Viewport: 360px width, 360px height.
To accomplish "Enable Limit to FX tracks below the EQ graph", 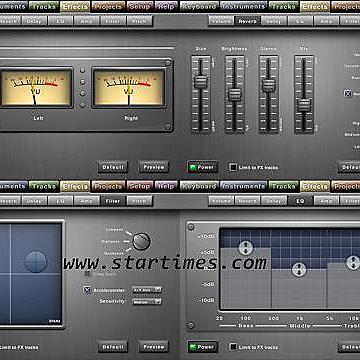I will pos(233,347).
